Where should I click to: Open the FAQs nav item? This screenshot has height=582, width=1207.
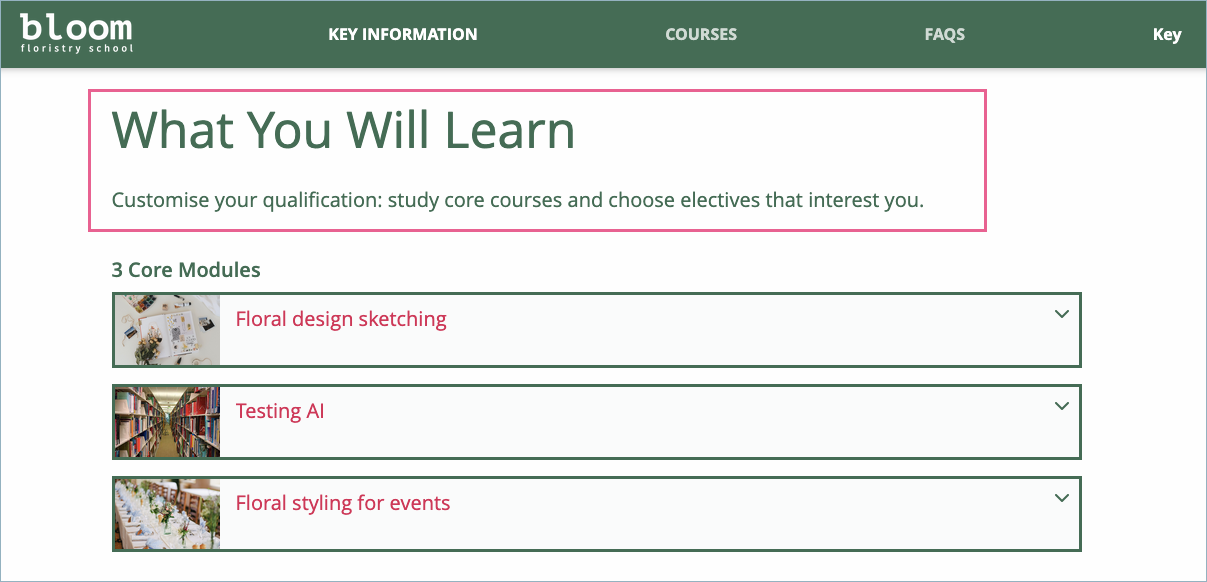(x=944, y=34)
